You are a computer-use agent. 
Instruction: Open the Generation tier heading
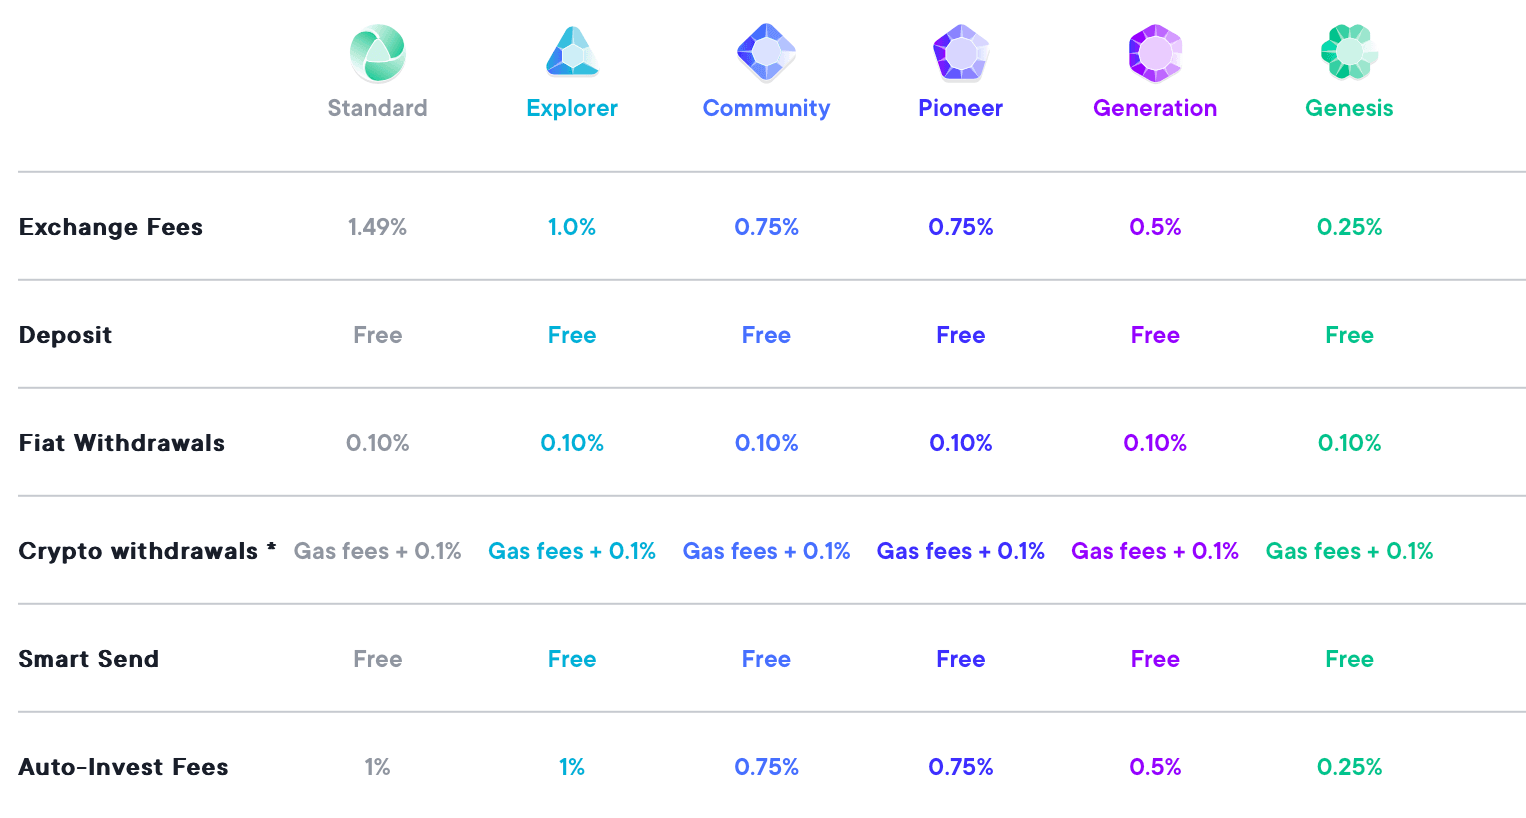click(x=1155, y=108)
